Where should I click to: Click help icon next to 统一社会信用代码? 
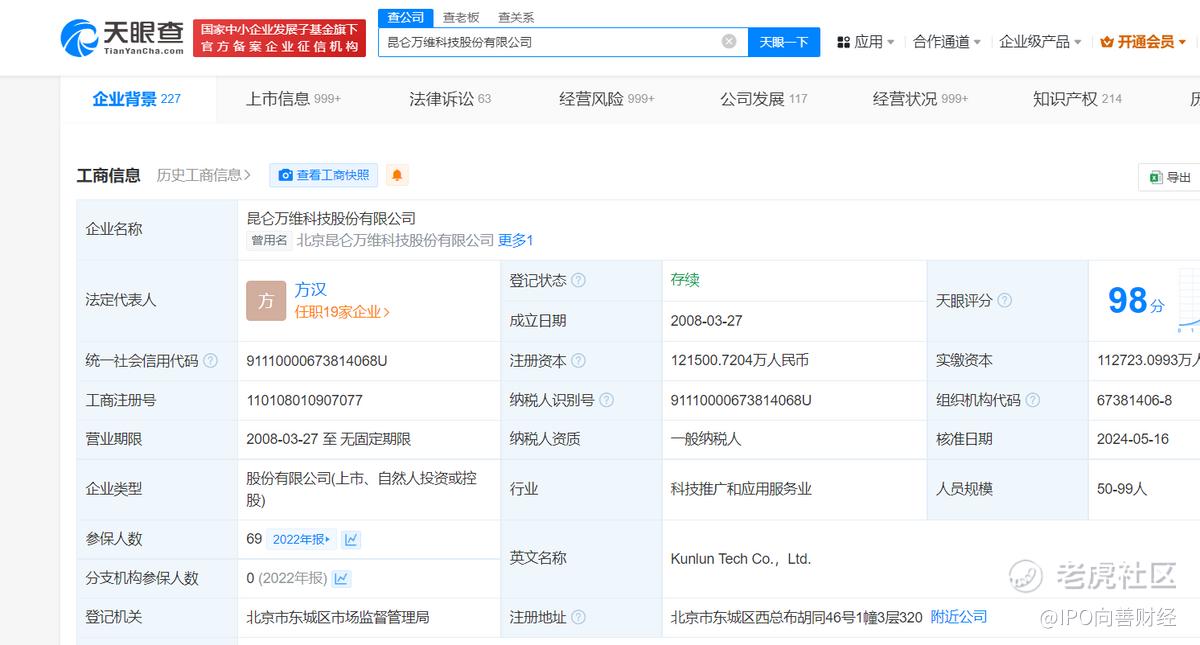click(x=210, y=361)
